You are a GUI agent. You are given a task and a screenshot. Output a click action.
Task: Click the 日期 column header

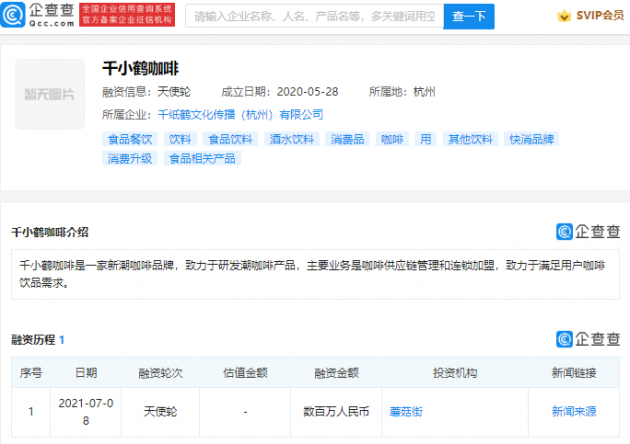86,373
